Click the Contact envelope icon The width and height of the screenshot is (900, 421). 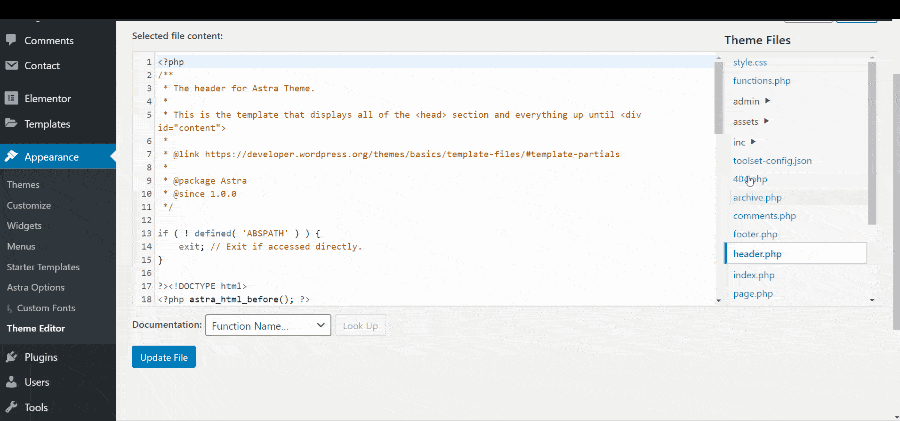pyautogui.click(x=11, y=65)
